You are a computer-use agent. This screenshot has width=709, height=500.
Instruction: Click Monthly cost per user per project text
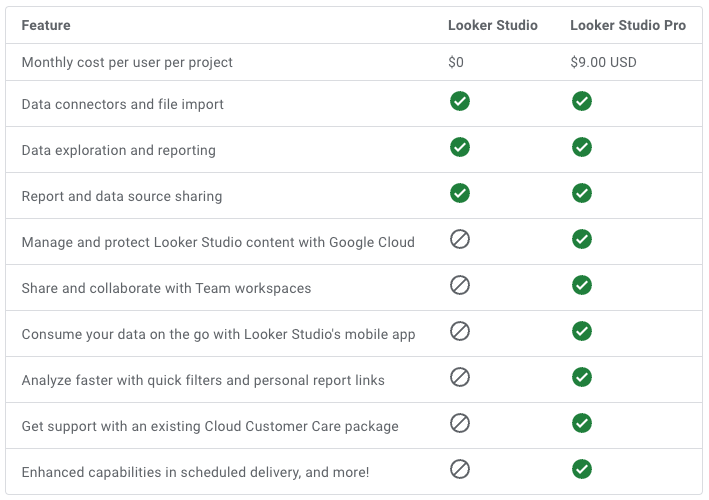[x=127, y=62]
